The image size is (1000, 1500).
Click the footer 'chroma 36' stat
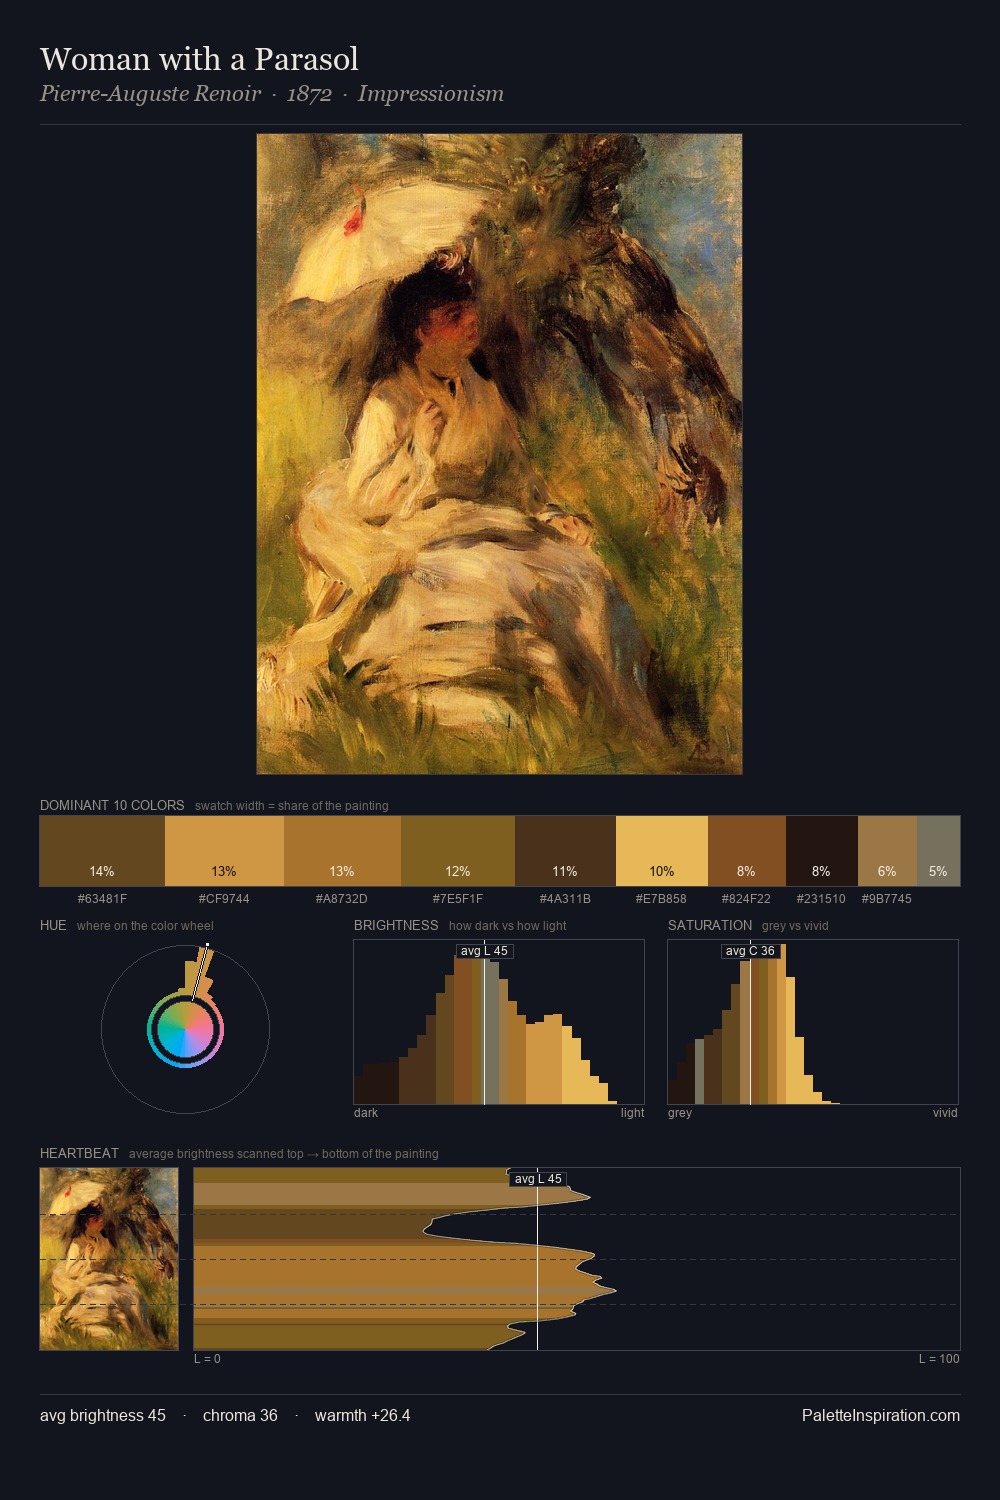pyautogui.click(x=240, y=1415)
